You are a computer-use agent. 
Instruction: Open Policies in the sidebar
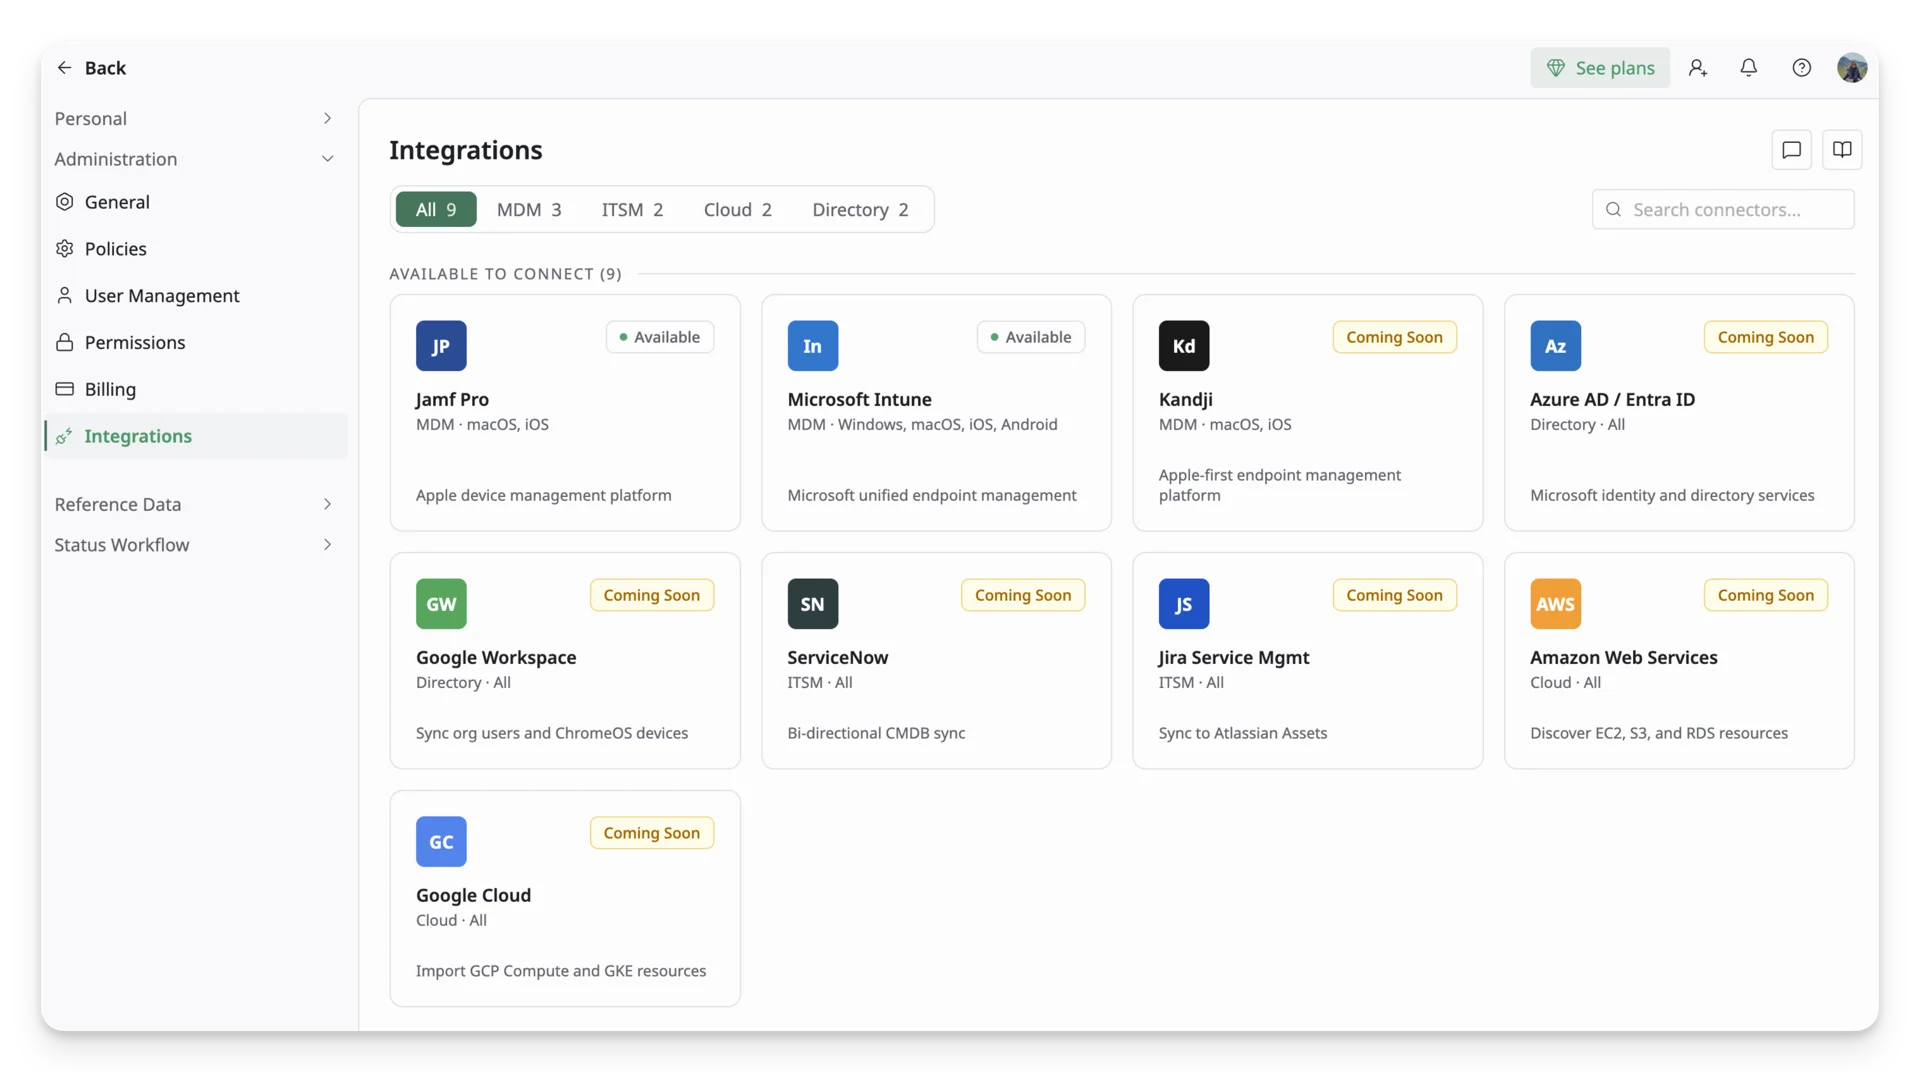(196, 249)
